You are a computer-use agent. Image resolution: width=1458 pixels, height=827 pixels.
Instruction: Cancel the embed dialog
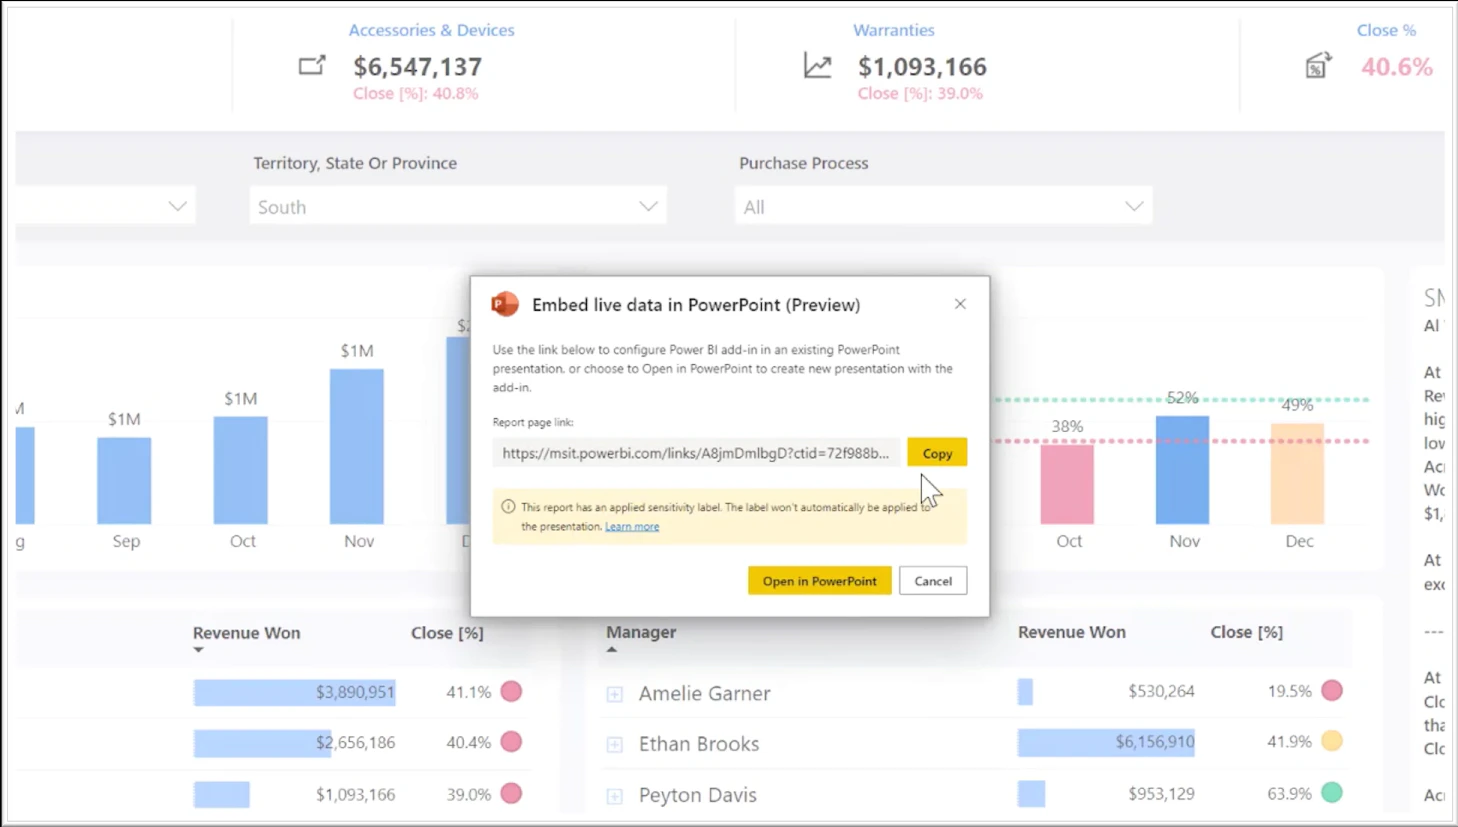tap(933, 581)
